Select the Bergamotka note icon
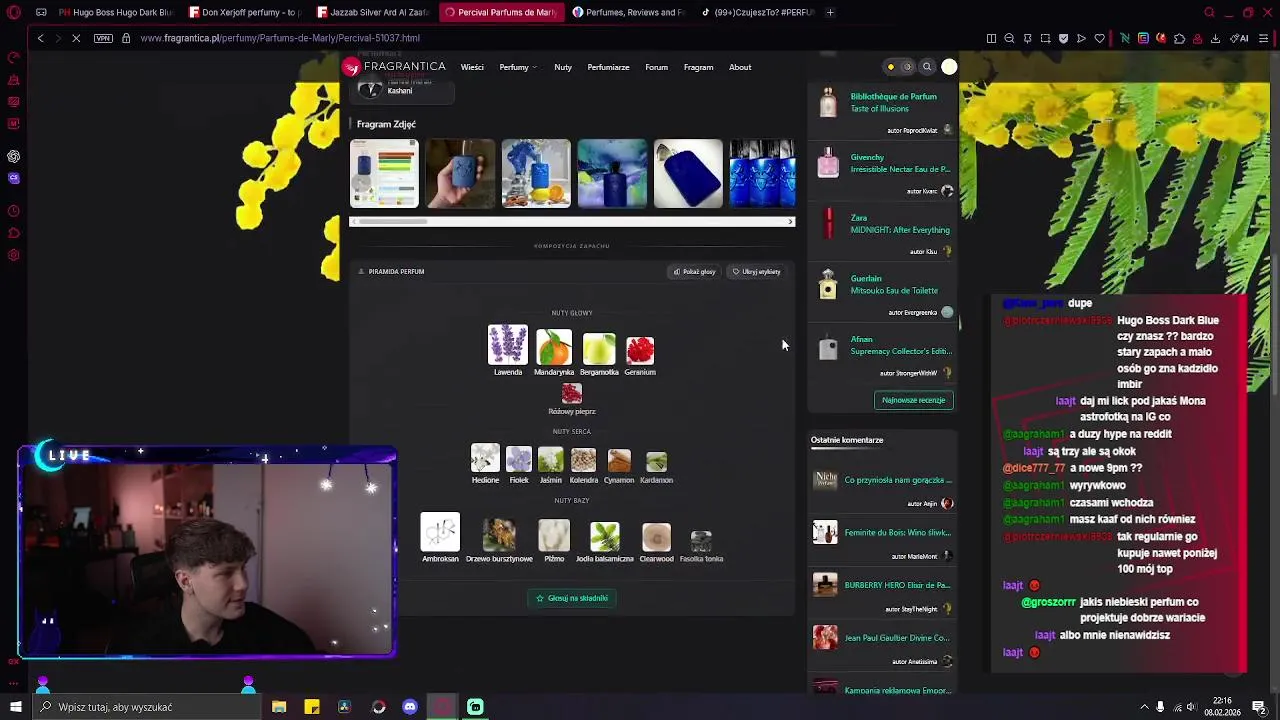 (599, 349)
